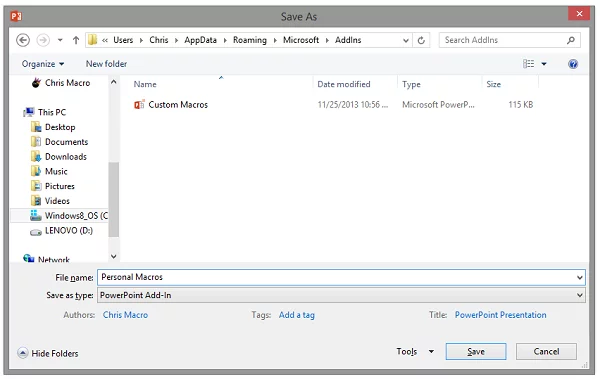Expand the Save as type dropdown

click(579, 295)
